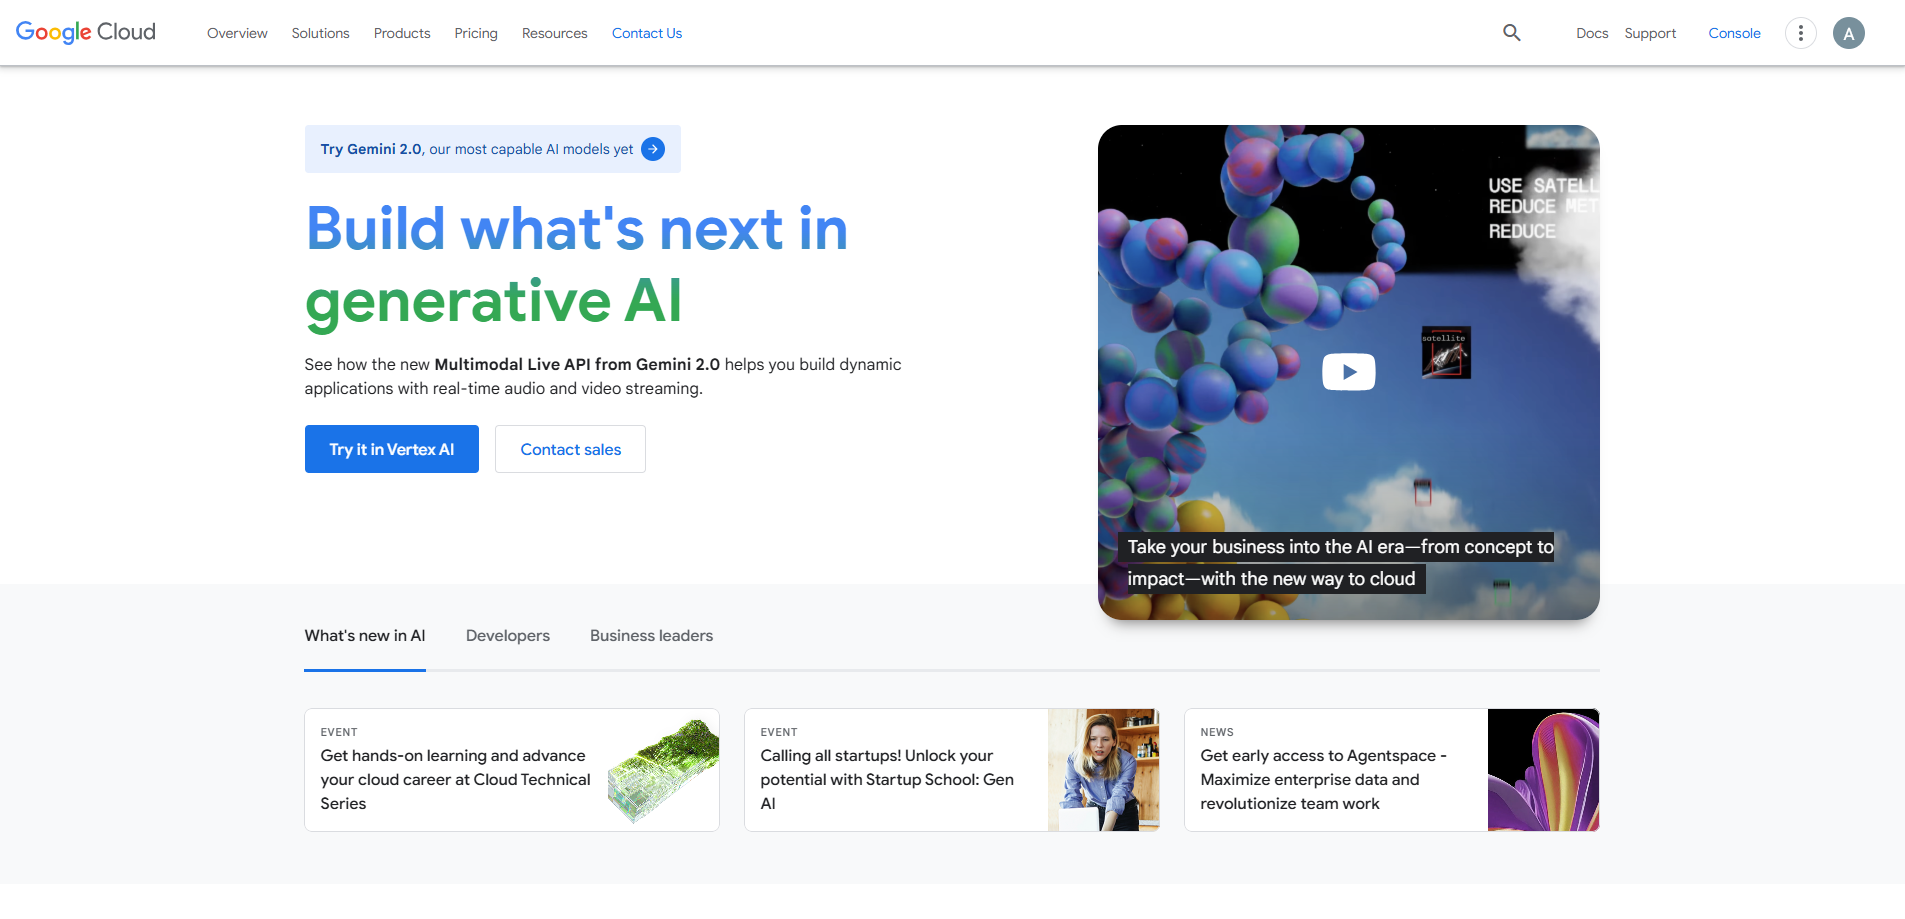
Task: Go to Pricing in the top navigation
Action: click(x=476, y=33)
